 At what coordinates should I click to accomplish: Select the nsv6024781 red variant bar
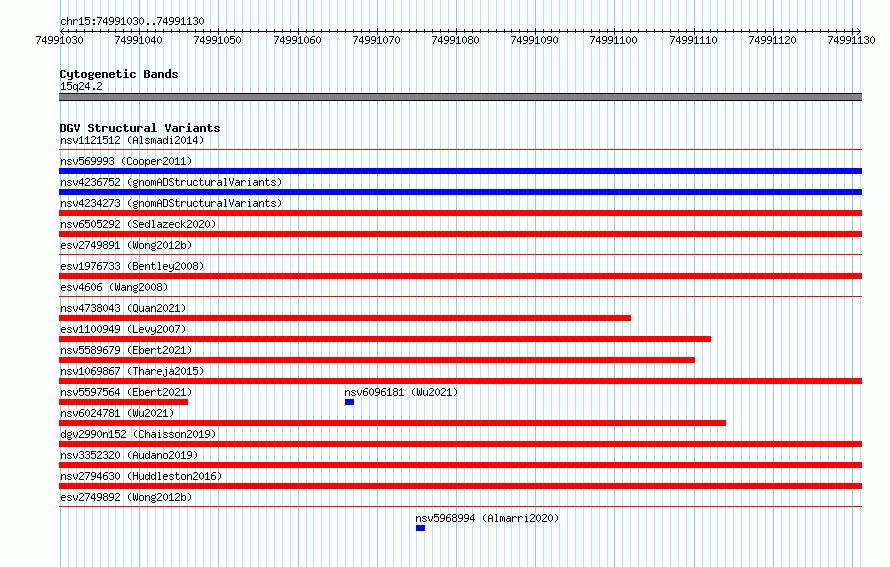(392, 423)
